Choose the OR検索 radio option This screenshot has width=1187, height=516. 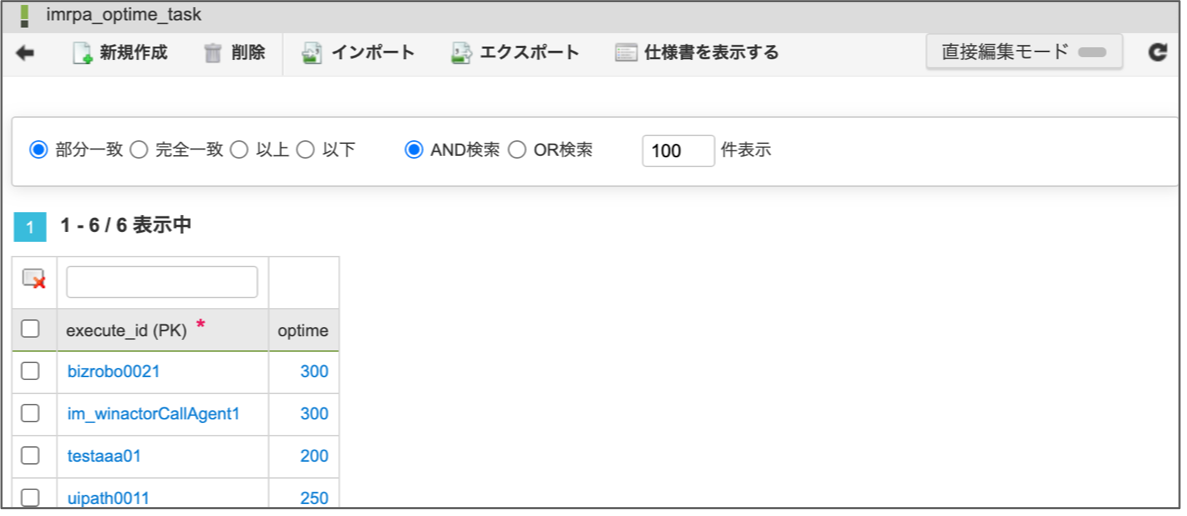pyautogui.click(x=516, y=150)
